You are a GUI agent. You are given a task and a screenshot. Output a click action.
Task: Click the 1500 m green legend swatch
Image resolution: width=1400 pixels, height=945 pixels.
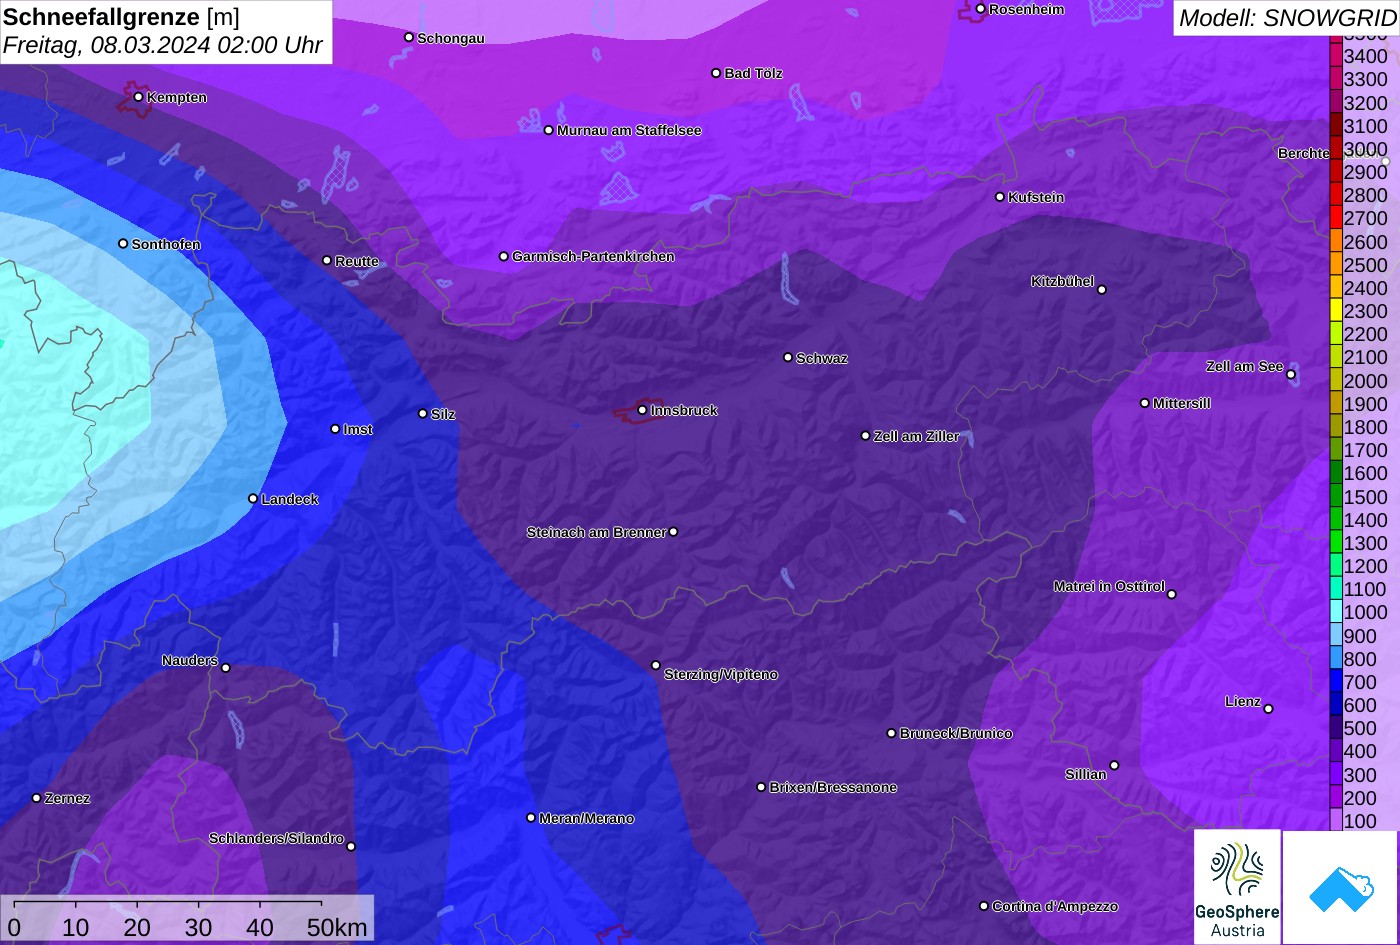pyautogui.click(x=1335, y=496)
